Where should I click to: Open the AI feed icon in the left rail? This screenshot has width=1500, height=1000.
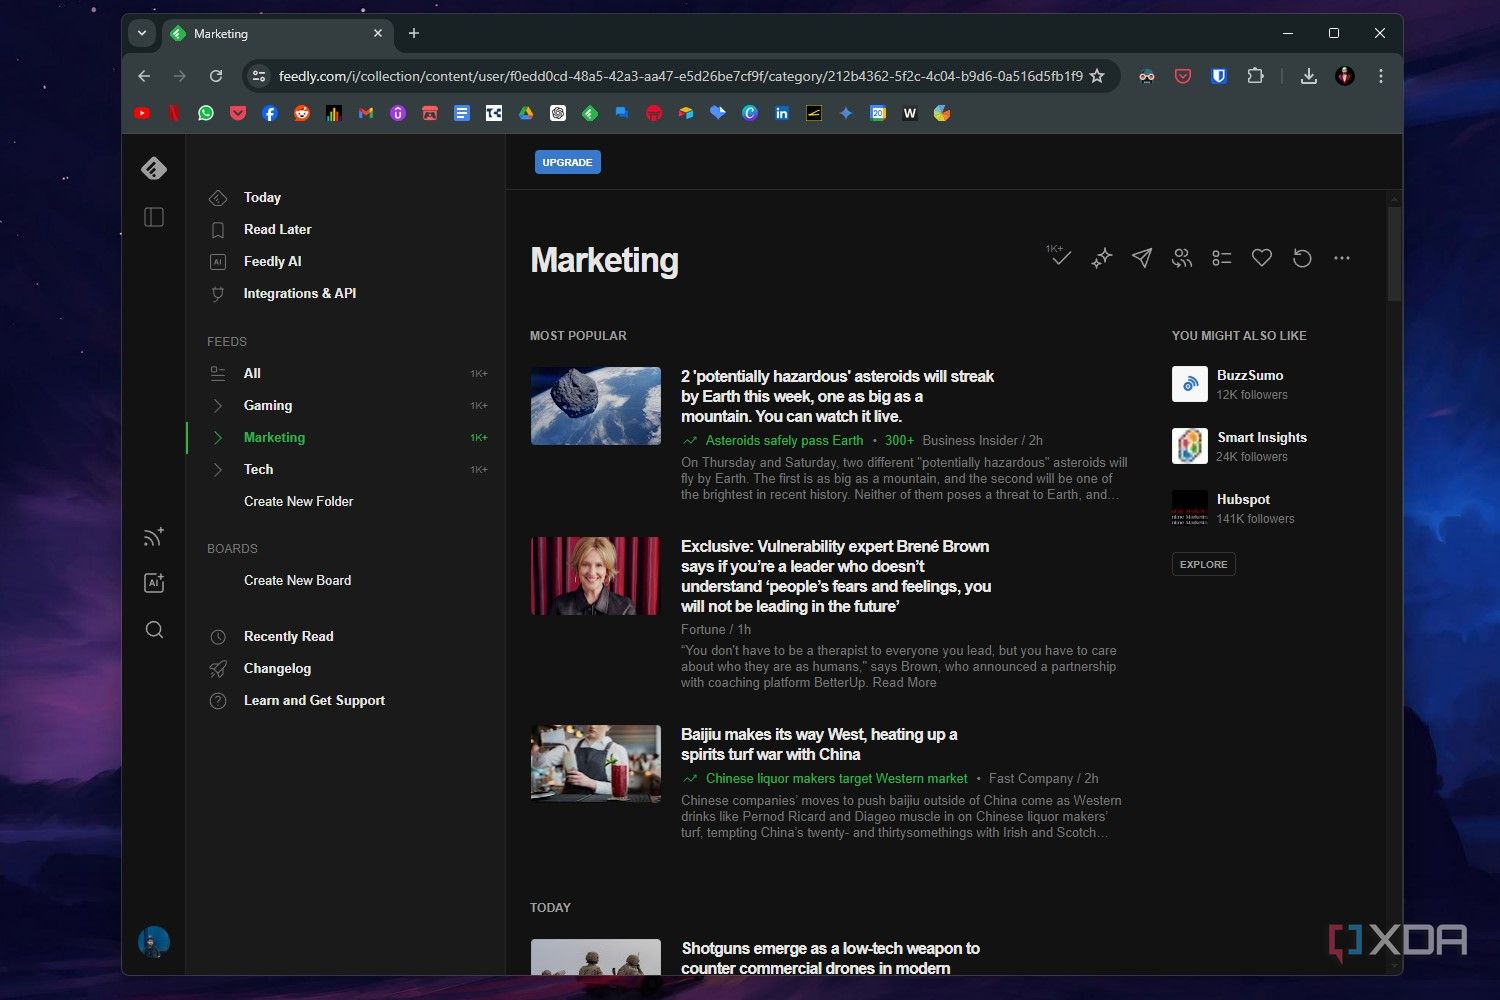click(x=154, y=583)
